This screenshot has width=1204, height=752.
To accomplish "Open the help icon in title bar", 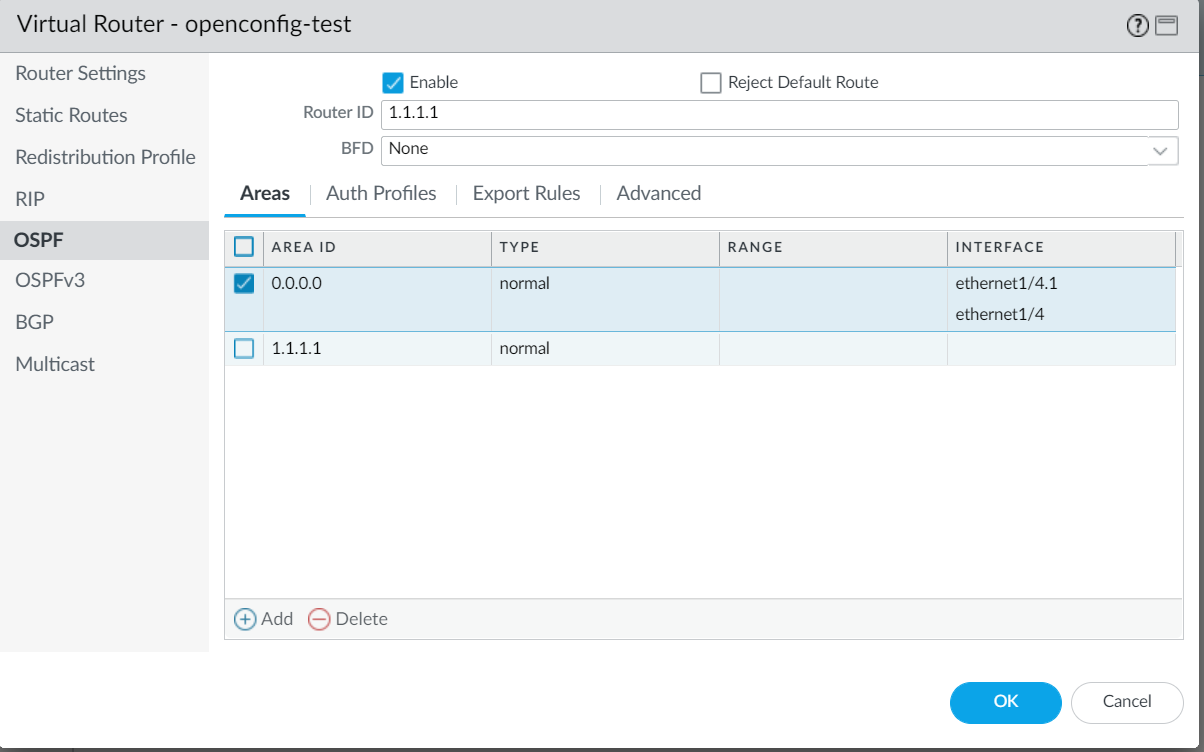I will [x=1137, y=26].
